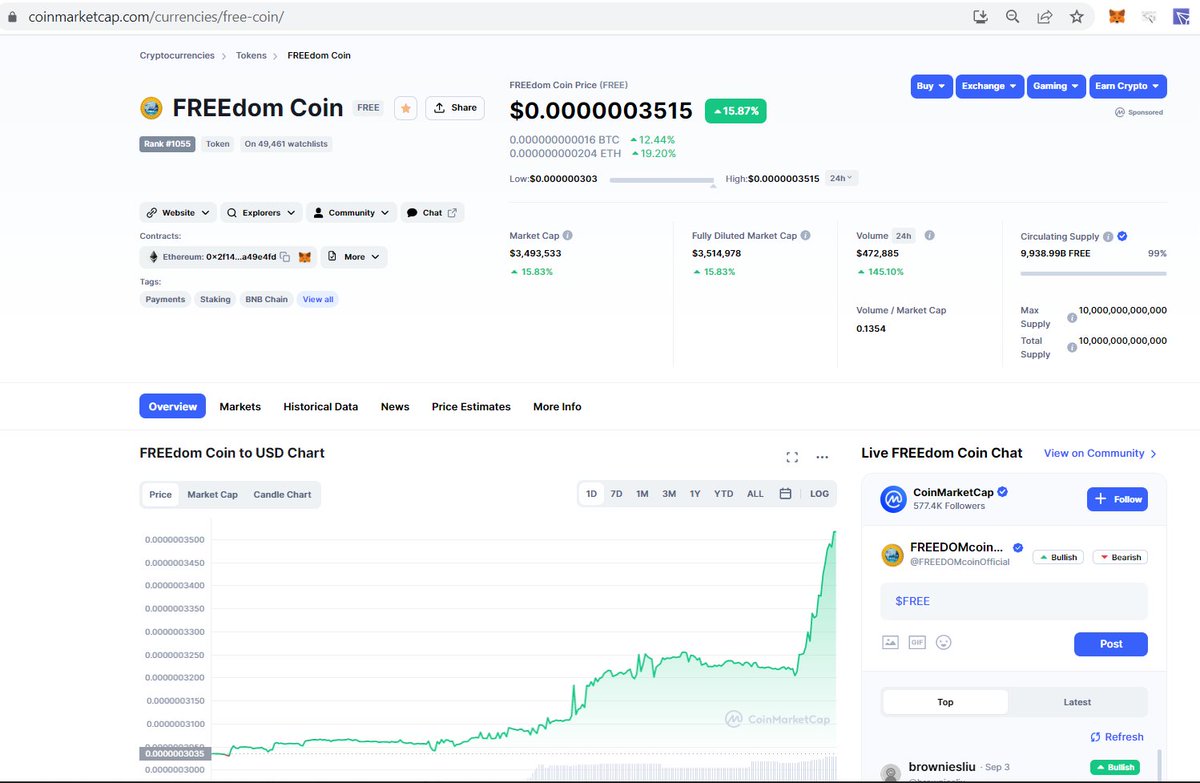This screenshot has height=783, width=1200.
Task: Switch to Candle Chart view
Action: pyautogui.click(x=282, y=495)
